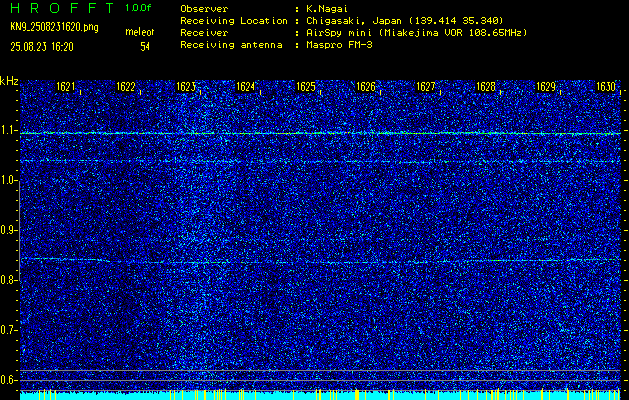Click the 1627 time marker
The width and height of the screenshot is (629, 400).
point(426,86)
